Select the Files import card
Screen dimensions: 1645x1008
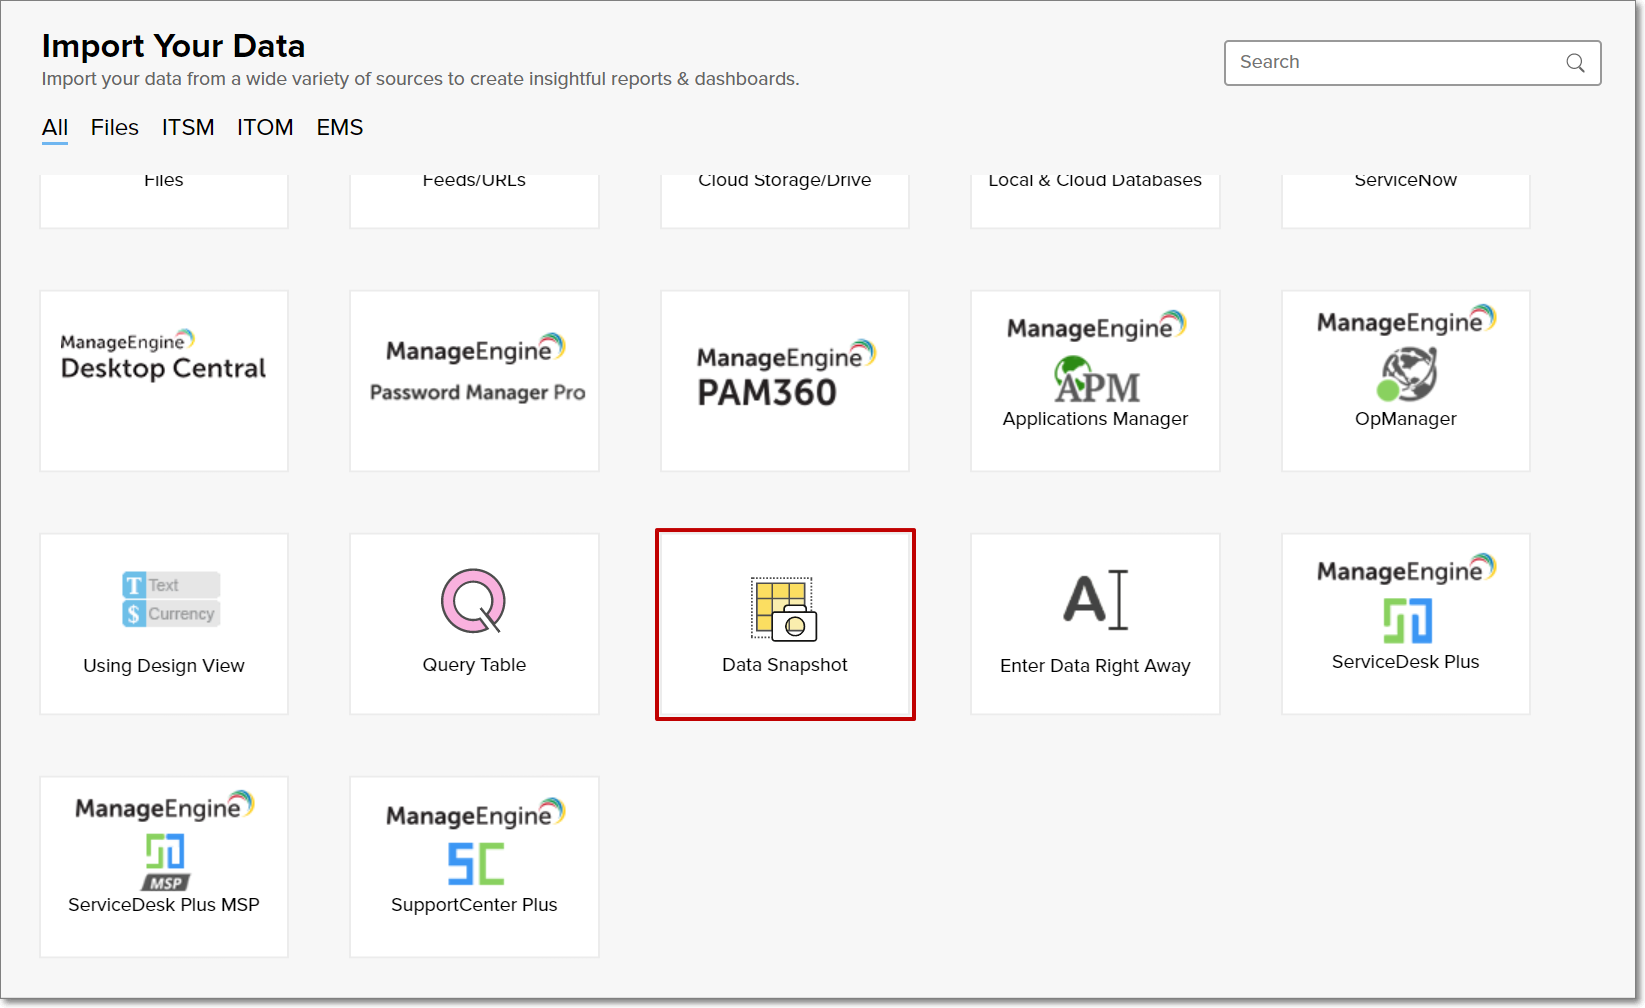[164, 201]
